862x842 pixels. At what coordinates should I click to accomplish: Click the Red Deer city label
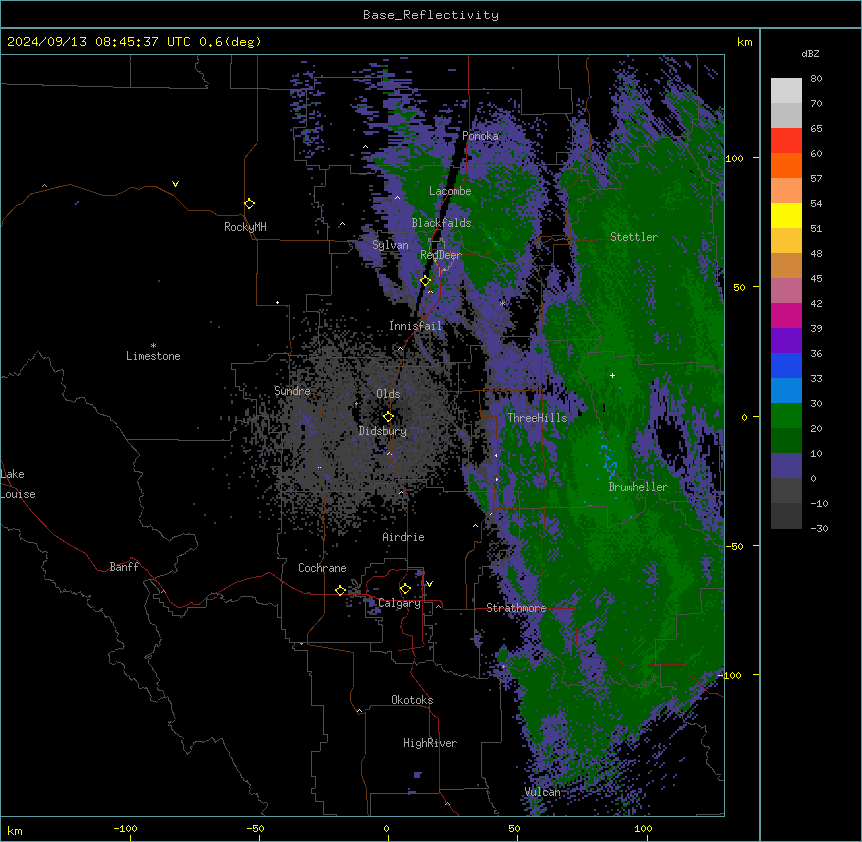[441, 255]
